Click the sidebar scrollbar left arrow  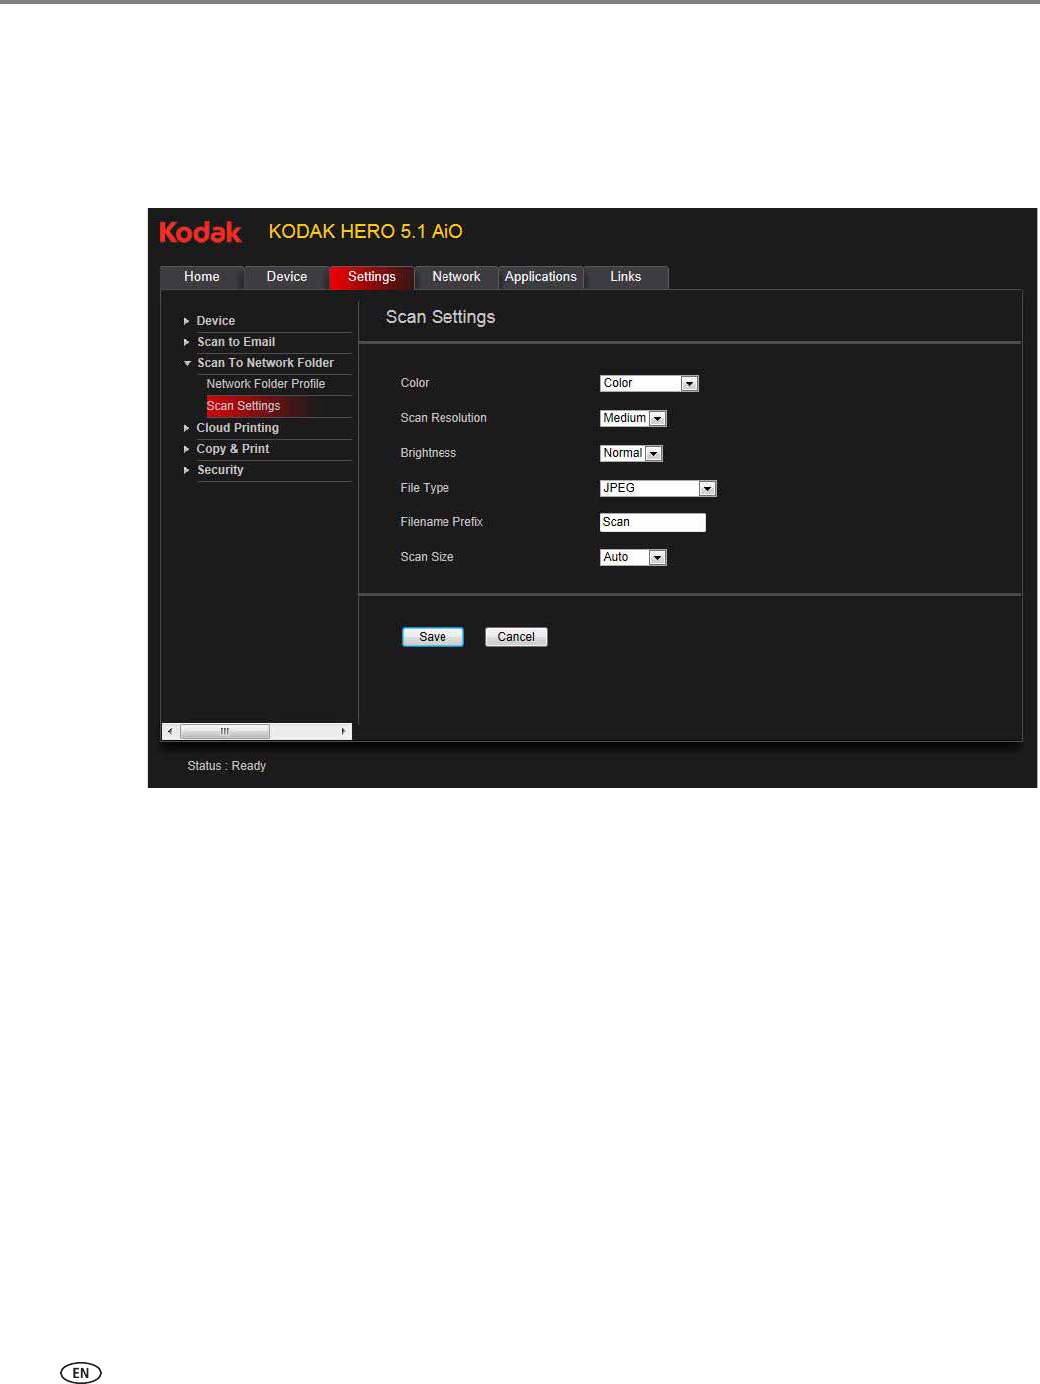[170, 731]
